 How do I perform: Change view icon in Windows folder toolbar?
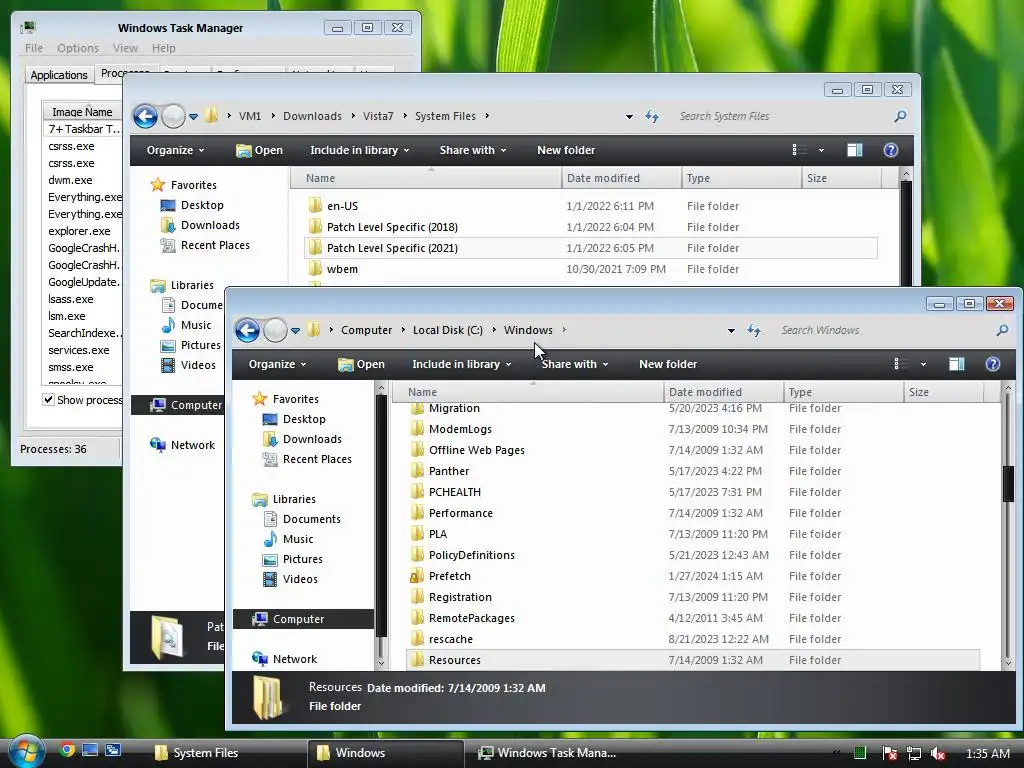(x=901, y=364)
